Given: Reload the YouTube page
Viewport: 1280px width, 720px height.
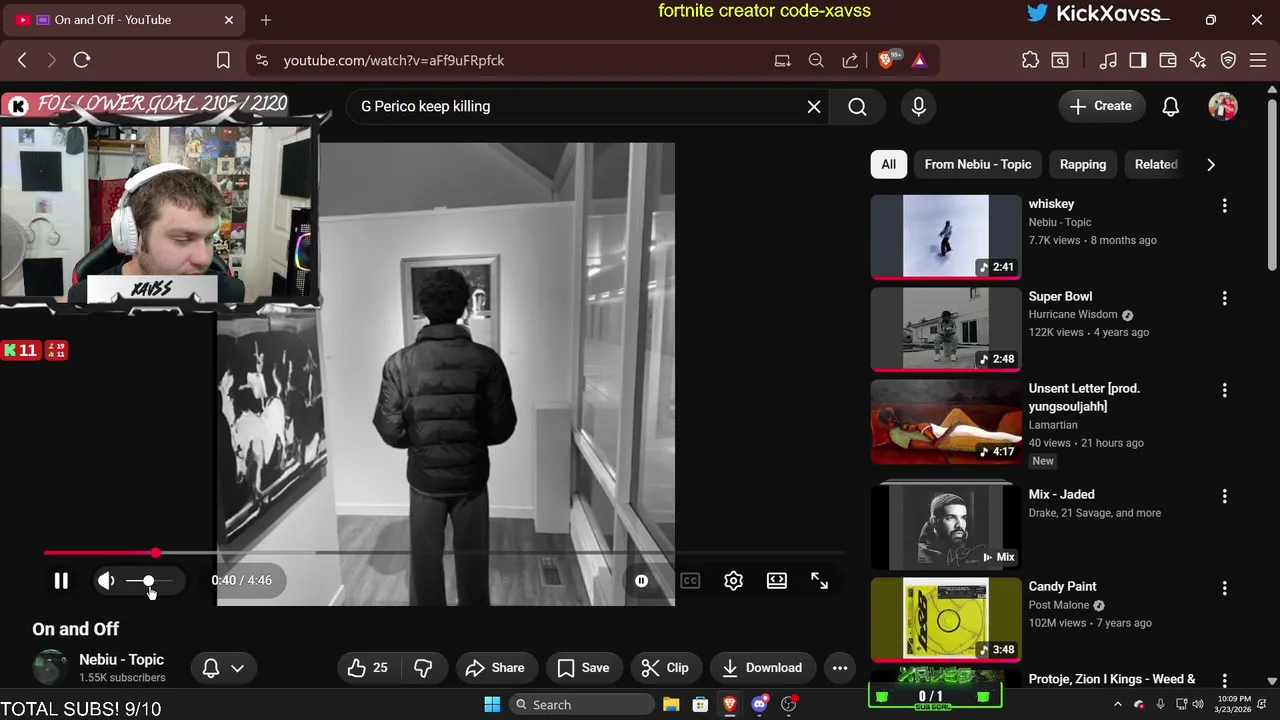Looking at the screenshot, I should (82, 60).
